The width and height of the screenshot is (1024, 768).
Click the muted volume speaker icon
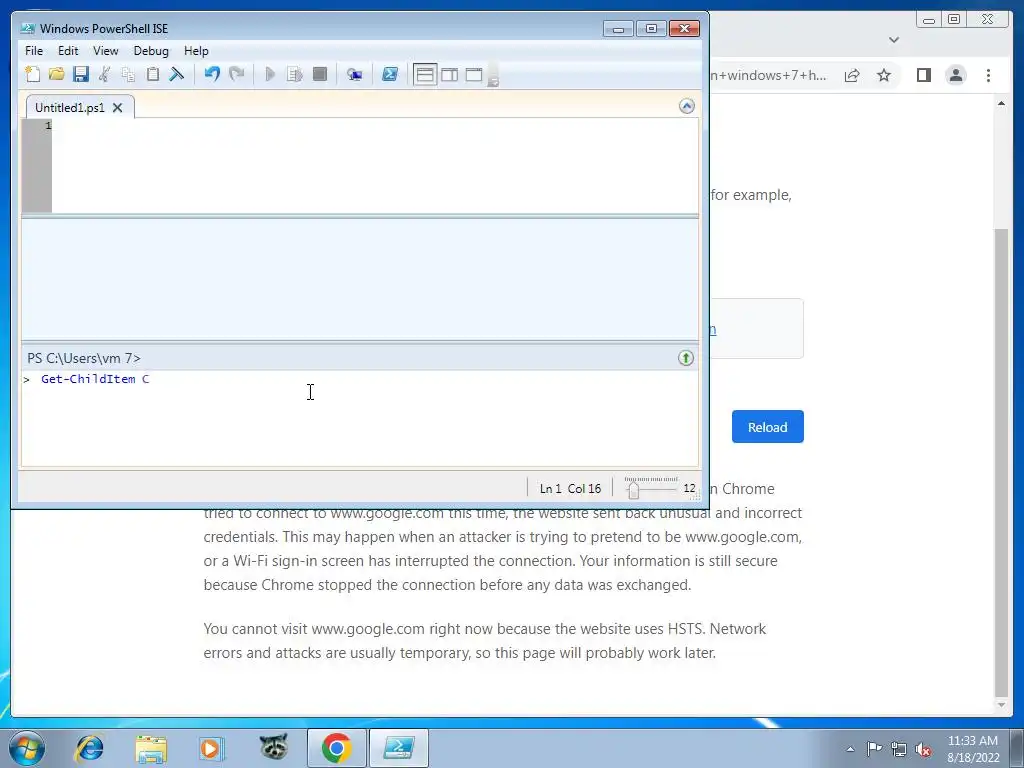point(923,749)
